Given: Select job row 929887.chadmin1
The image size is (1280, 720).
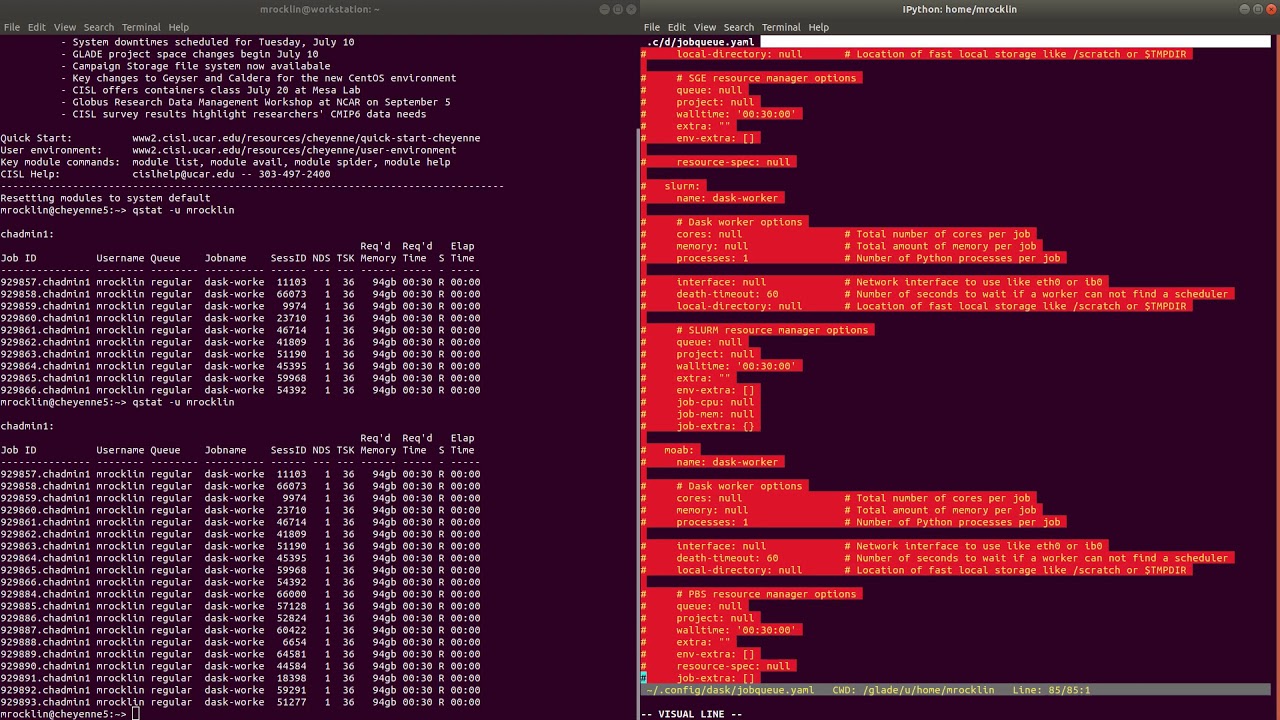Looking at the screenshot, I should (240, 630).
